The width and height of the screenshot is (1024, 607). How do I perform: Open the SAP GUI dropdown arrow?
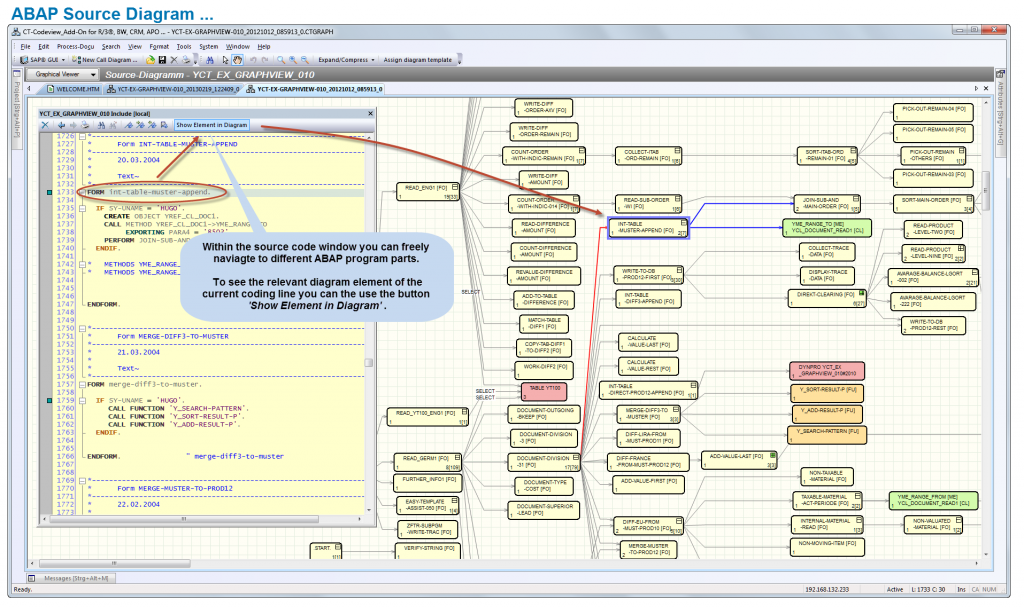63,60
